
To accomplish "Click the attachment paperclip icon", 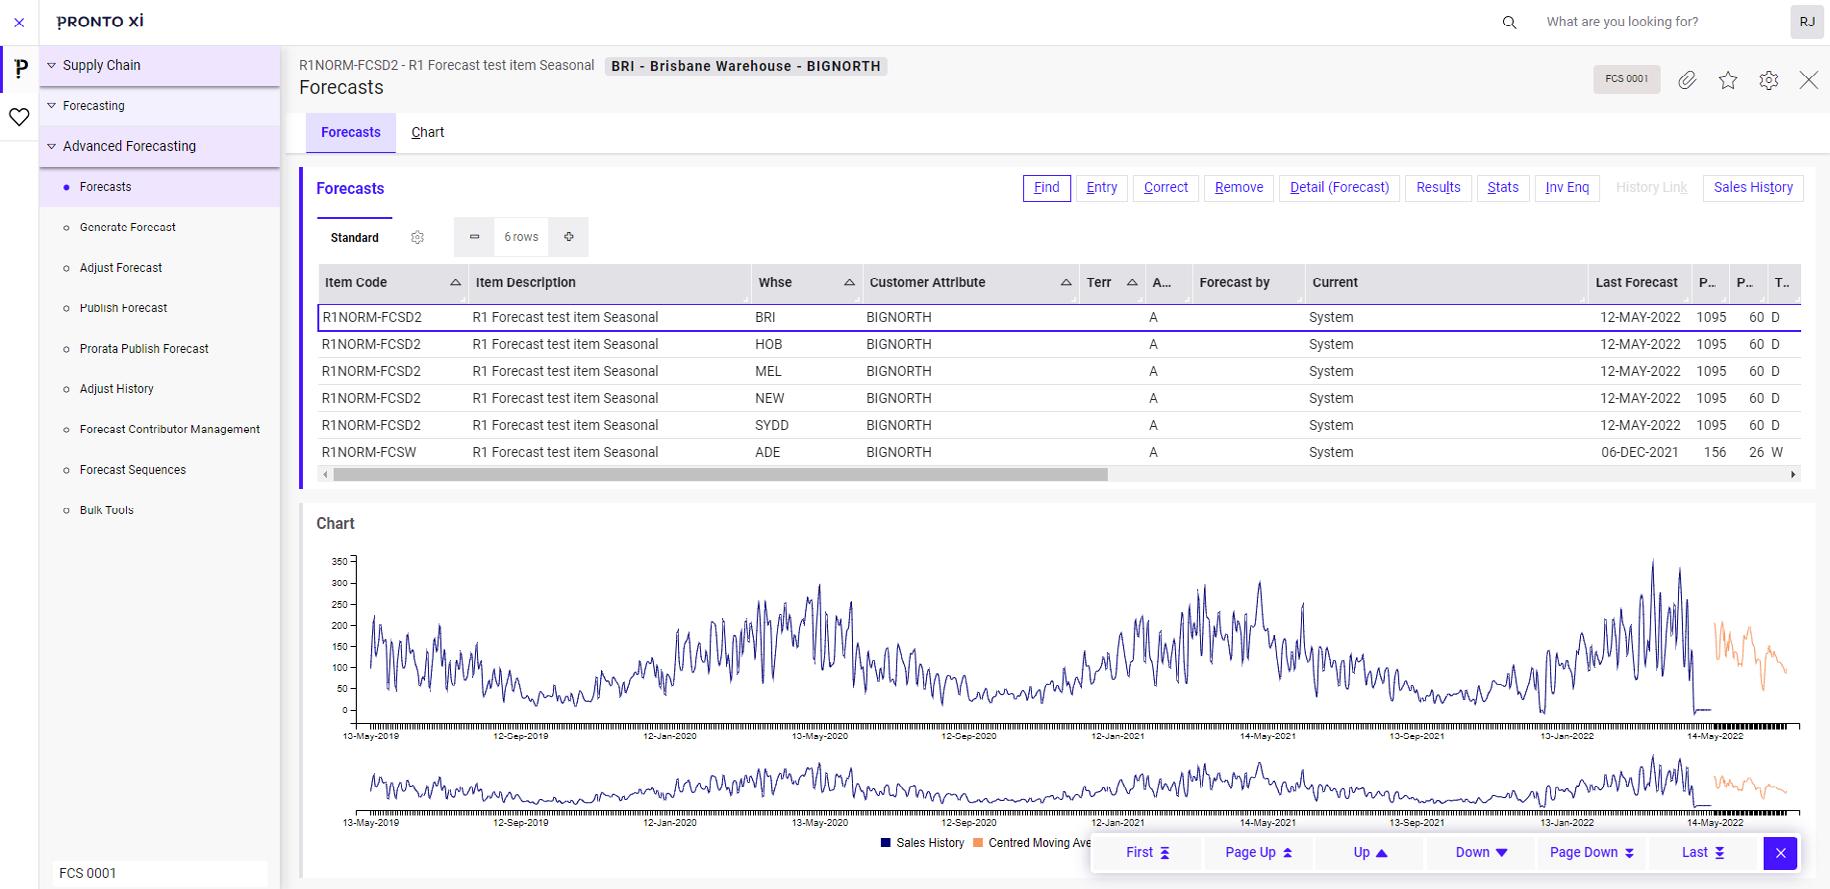I will click(x=1687, y=80).
